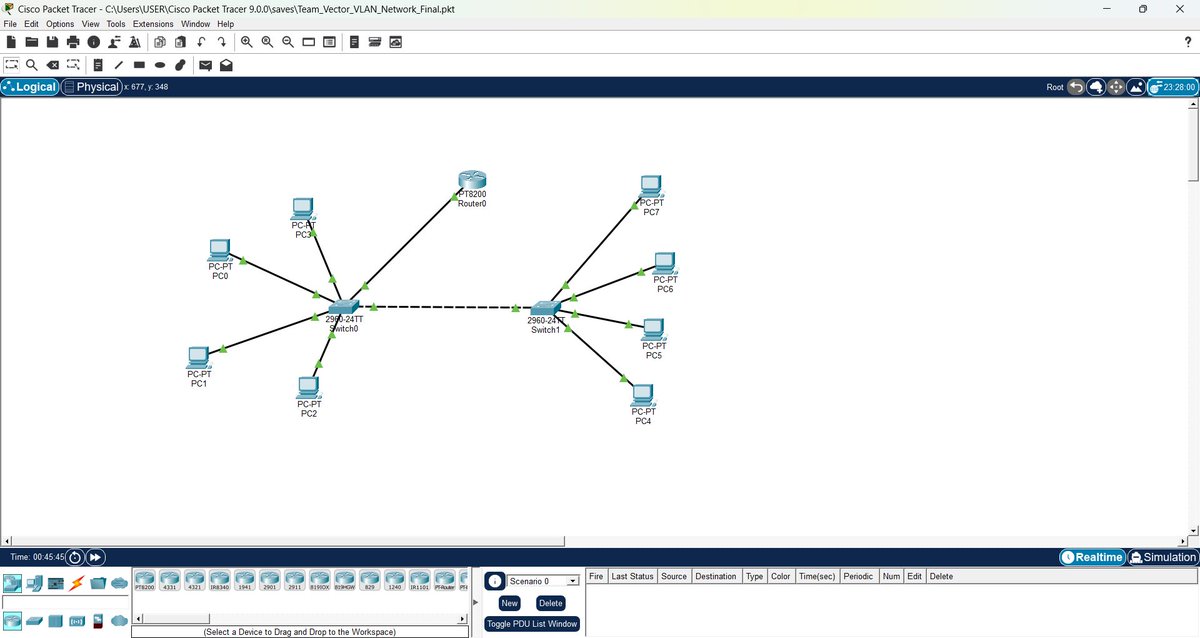Select the Draw Ellipse tool
The width and height of the screenshot is (1200, 638).
pos(160,65)
